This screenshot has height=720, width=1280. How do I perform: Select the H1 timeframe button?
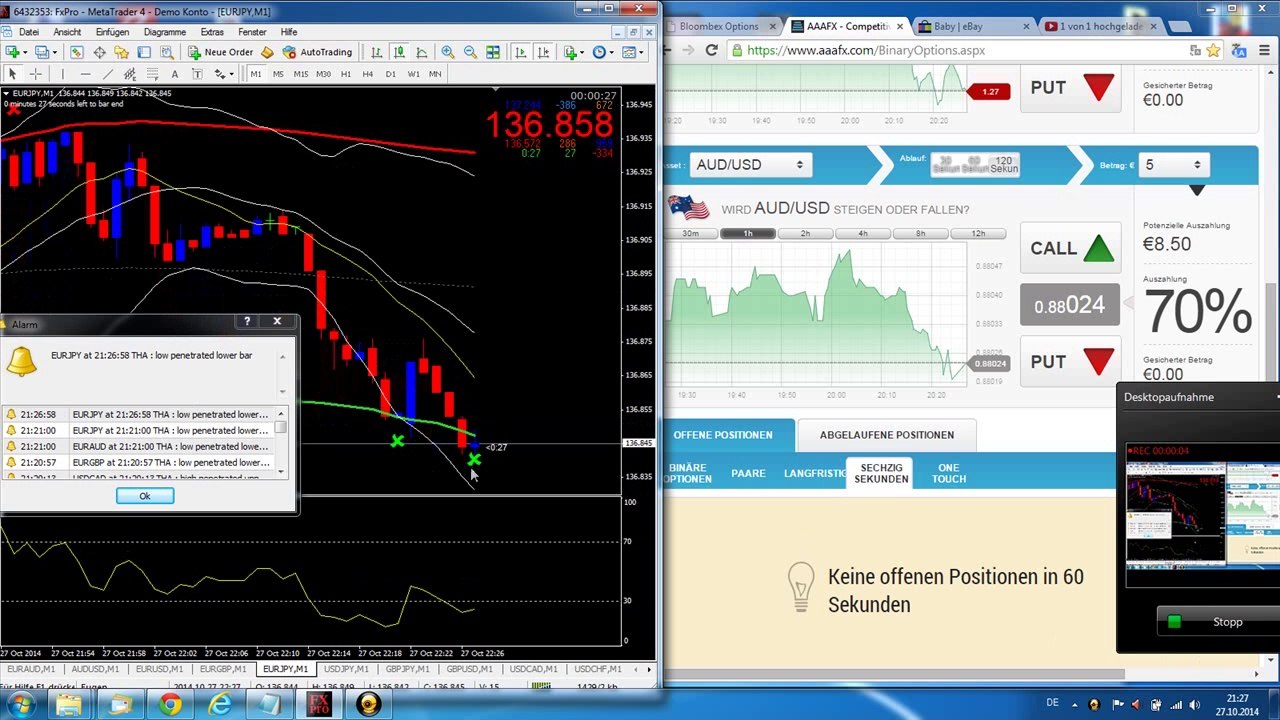[346, 74]
